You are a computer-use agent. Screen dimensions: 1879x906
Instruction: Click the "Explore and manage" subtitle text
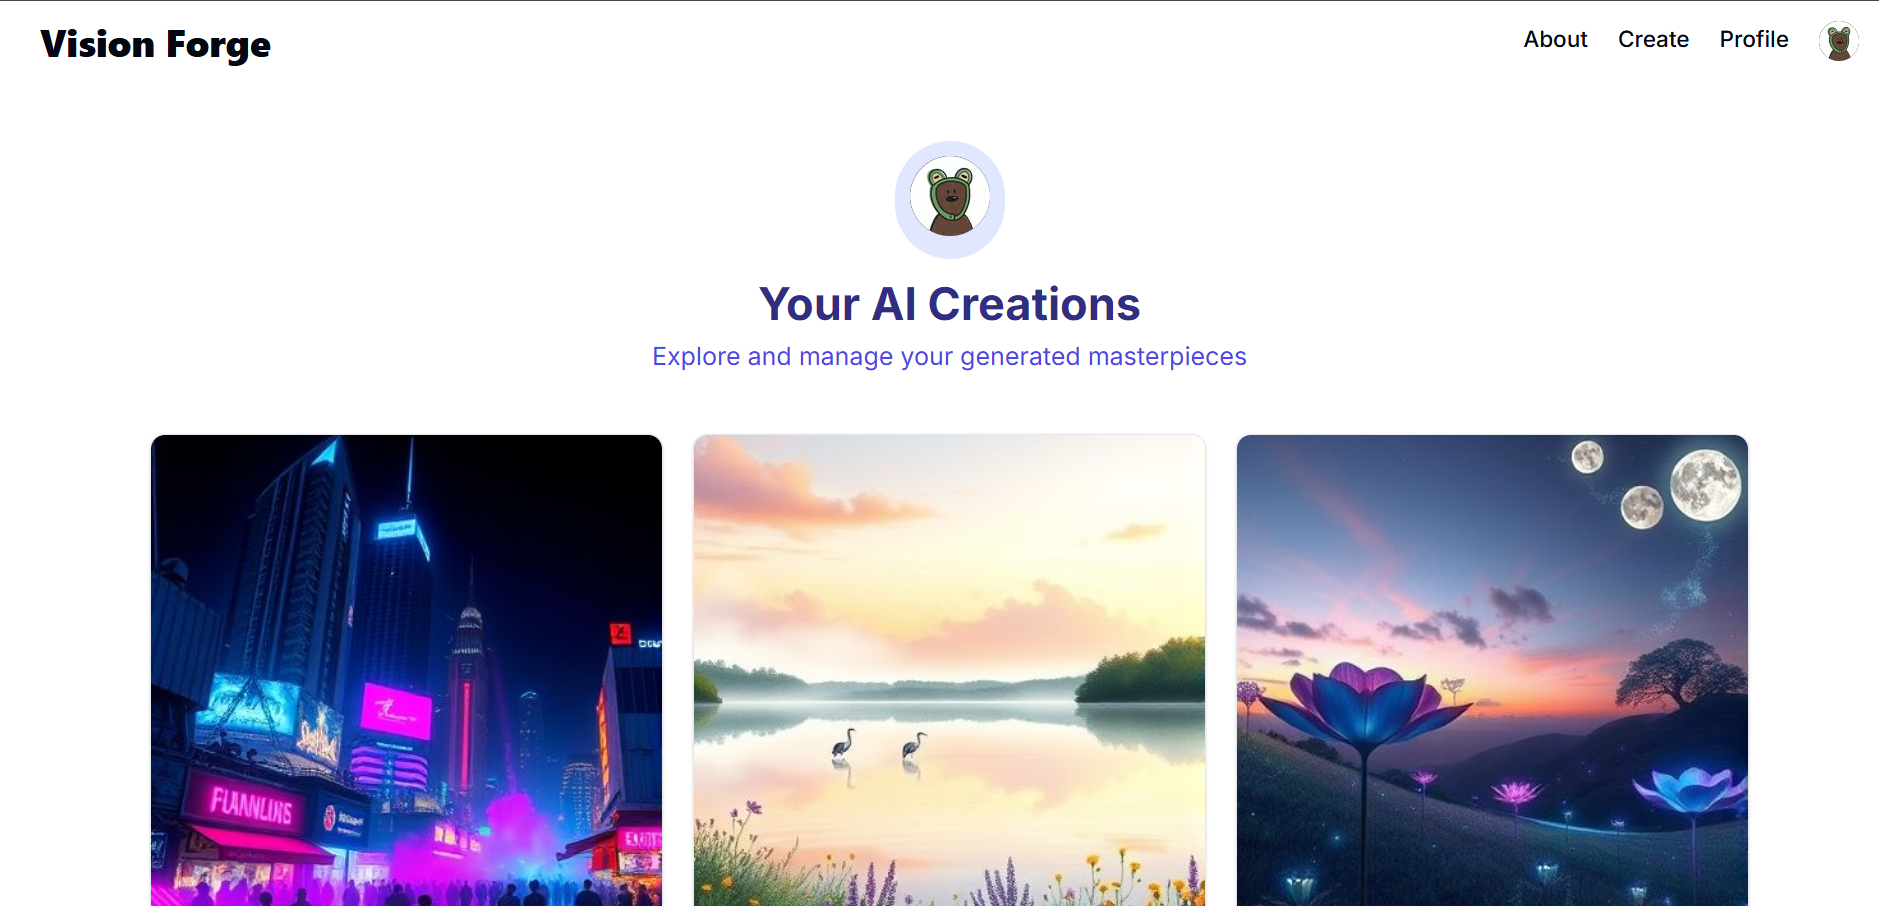949,356
